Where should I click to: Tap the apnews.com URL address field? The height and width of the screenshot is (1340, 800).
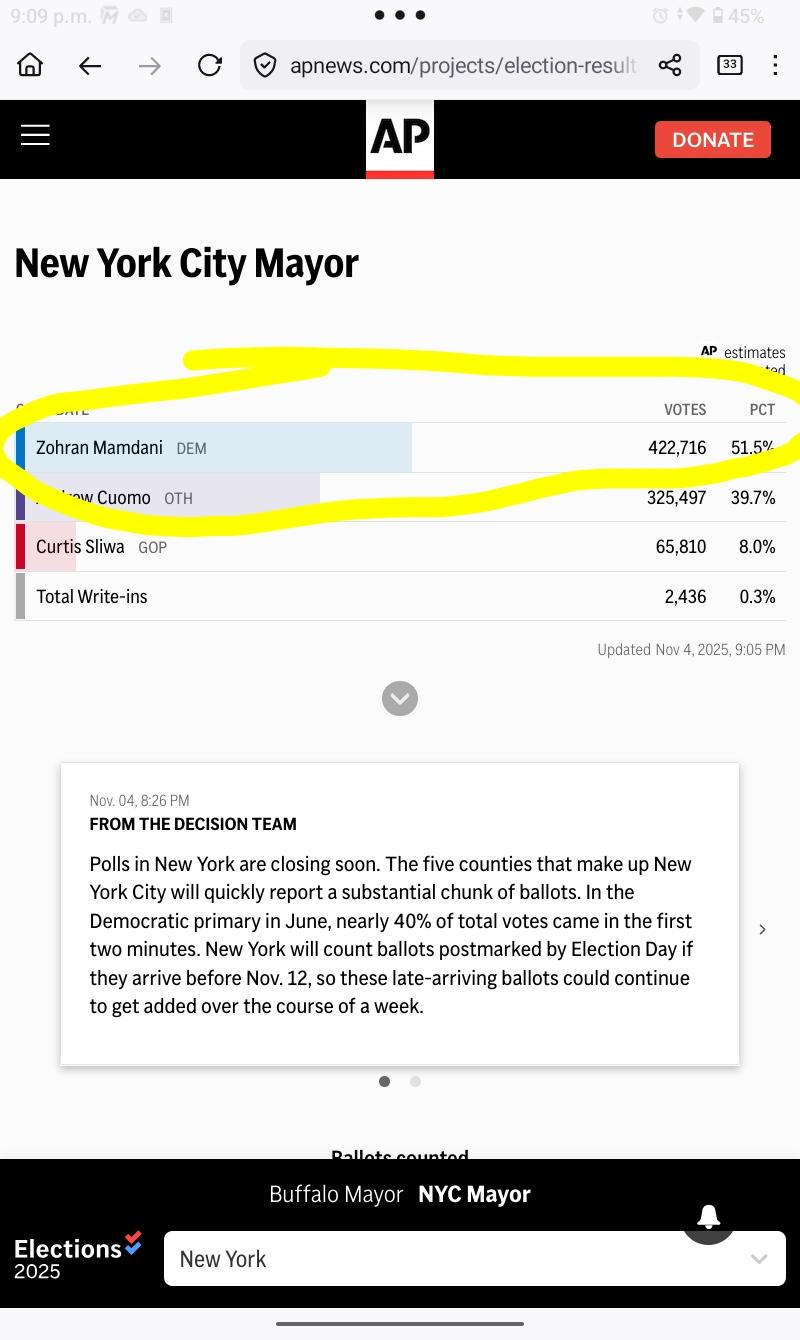click(462, 66)
